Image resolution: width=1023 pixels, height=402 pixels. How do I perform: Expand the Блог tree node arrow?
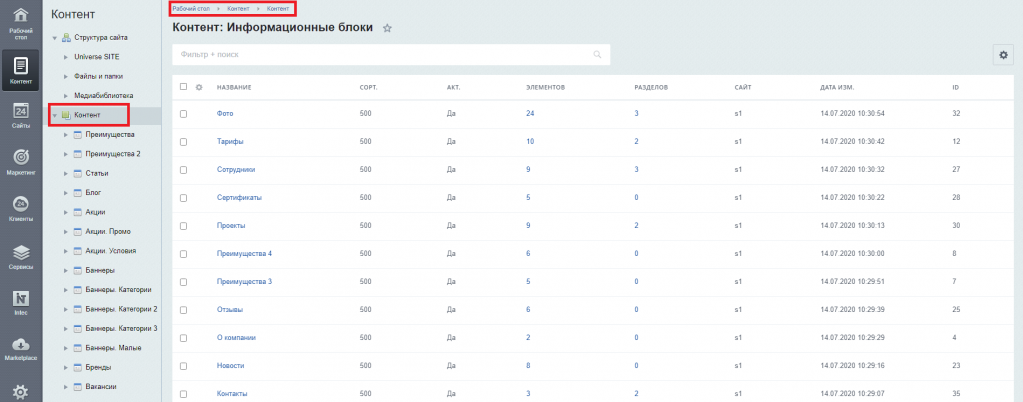click(x=66, y=191)
